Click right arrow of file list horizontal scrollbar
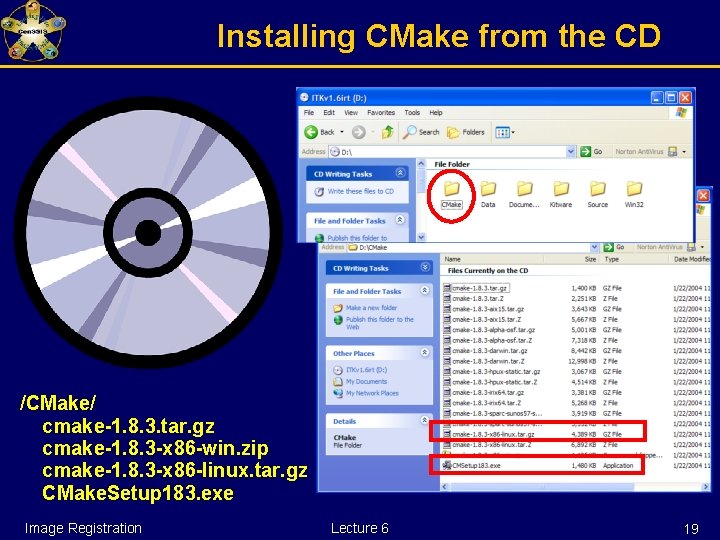720x540 pixels. 706,486
